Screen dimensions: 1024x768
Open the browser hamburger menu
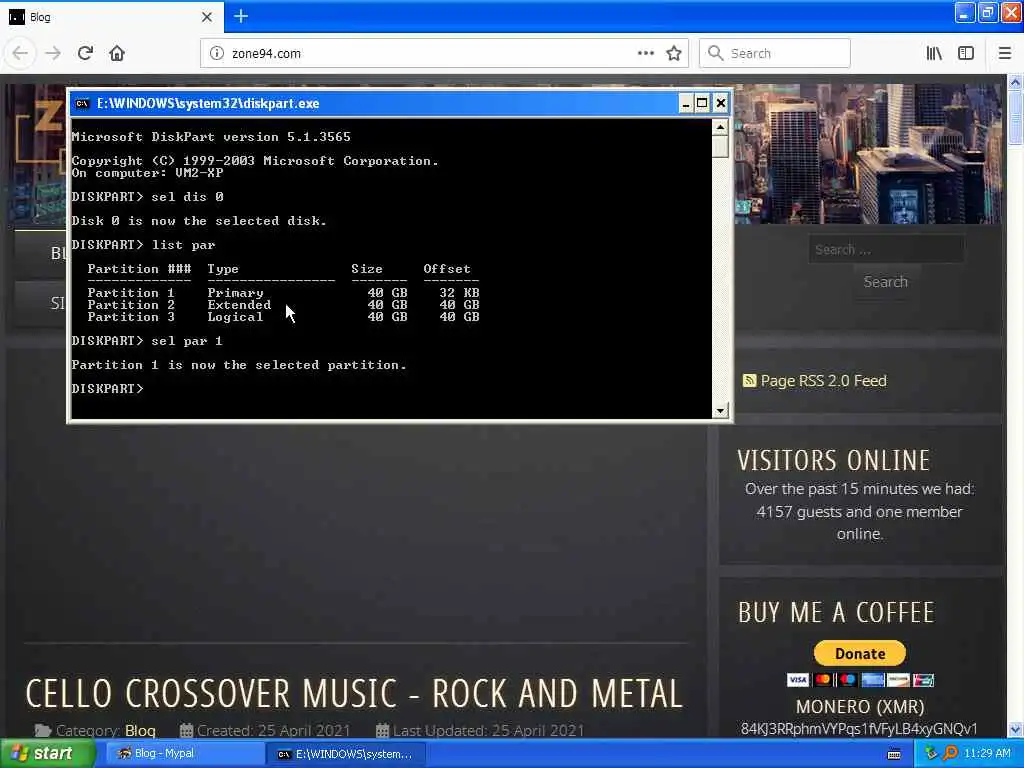(1005, 54)
